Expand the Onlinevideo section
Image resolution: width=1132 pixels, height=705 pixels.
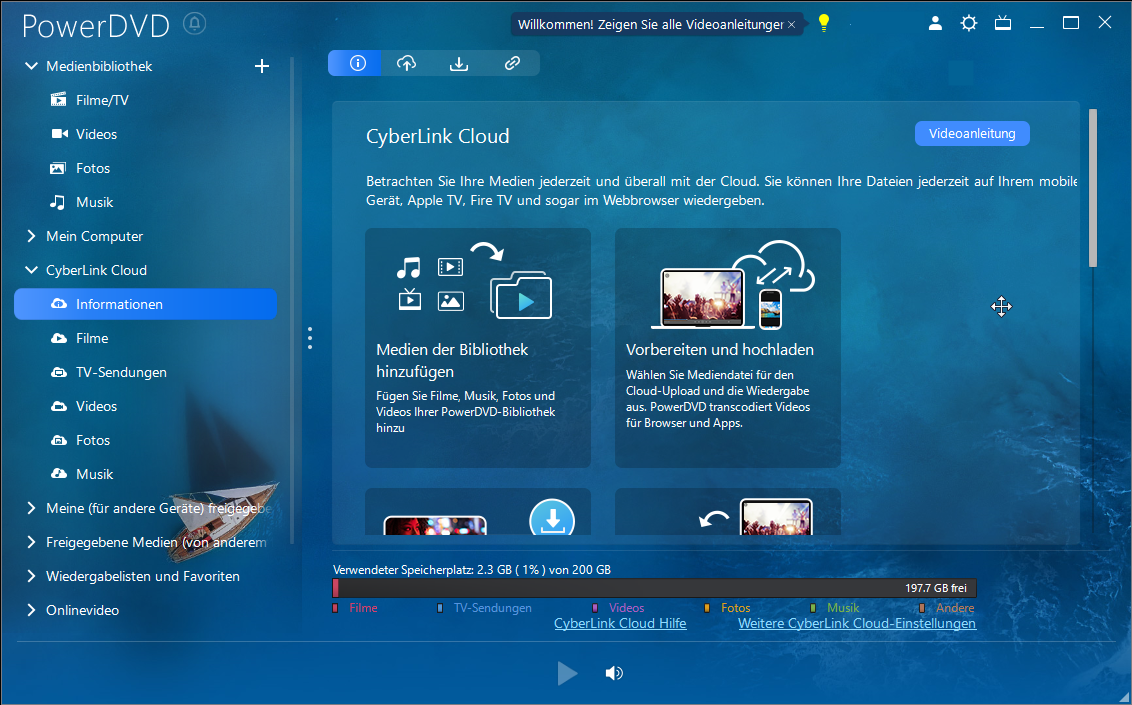[31, 610]
